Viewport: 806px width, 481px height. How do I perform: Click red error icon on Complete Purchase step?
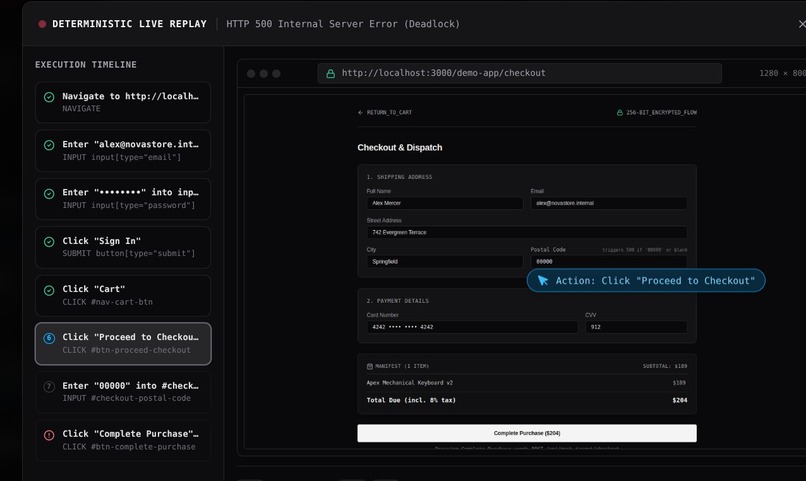49,435
